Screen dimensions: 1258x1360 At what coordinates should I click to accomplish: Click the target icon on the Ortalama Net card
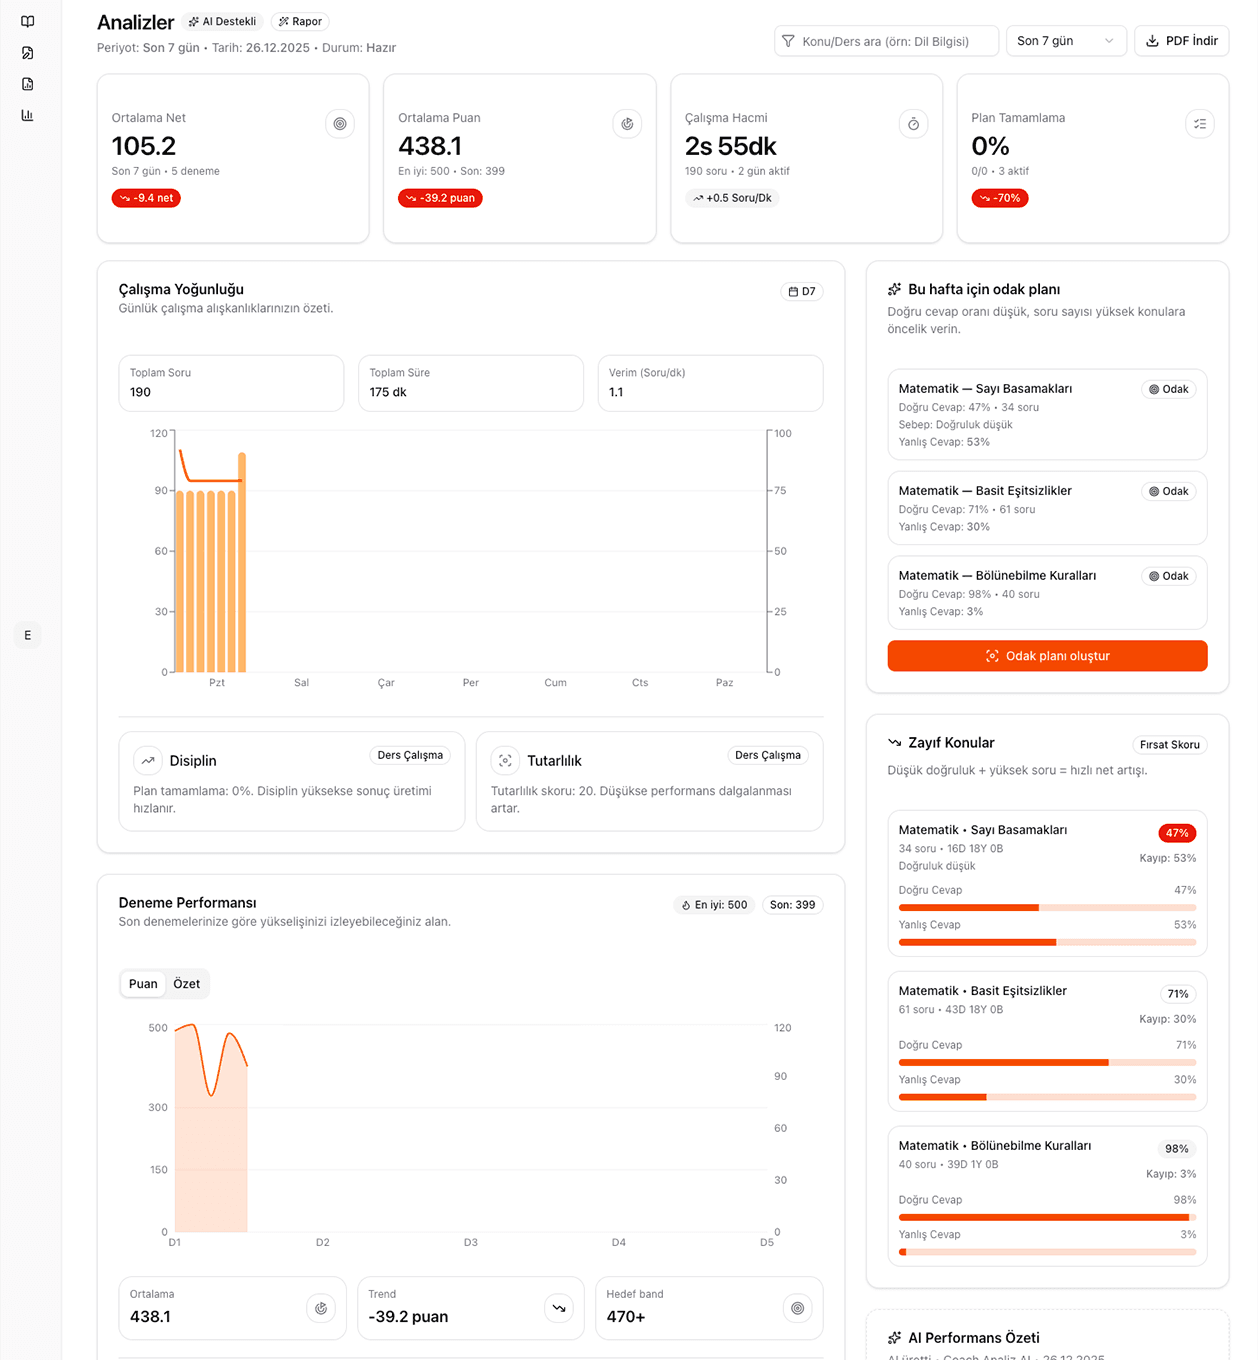tap(340, 124)
